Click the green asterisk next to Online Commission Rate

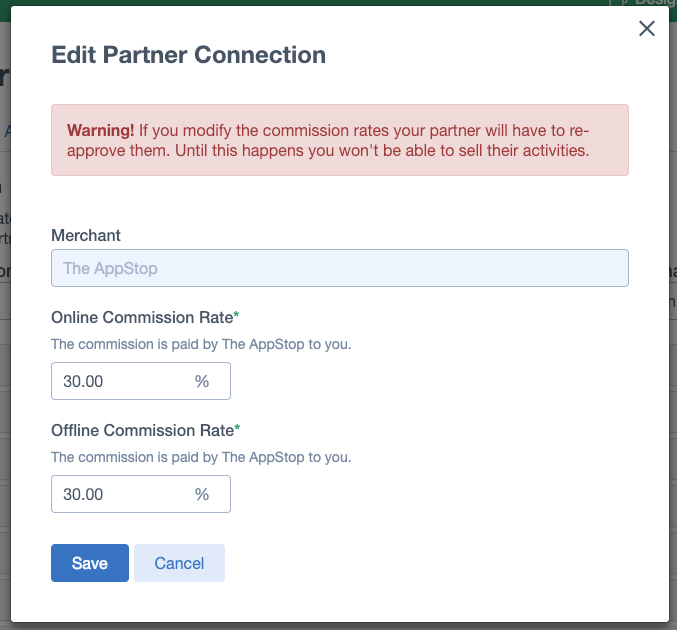pos(236,315)
